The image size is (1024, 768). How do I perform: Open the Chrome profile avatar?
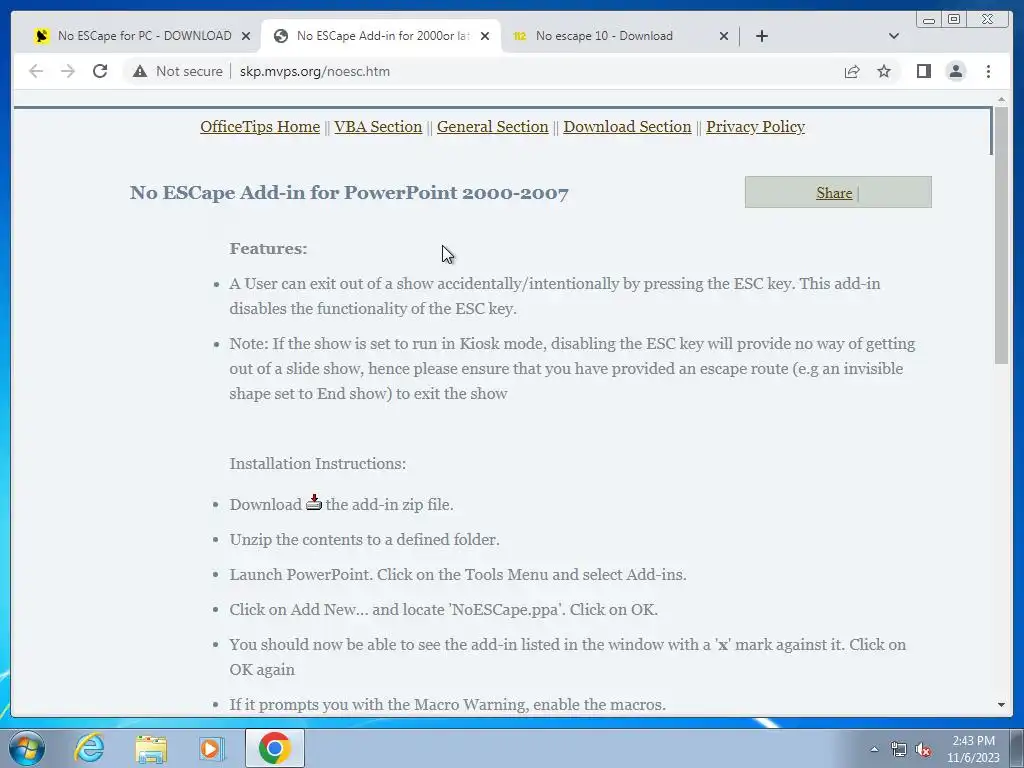pyautogui.click(x=955, y=71)
